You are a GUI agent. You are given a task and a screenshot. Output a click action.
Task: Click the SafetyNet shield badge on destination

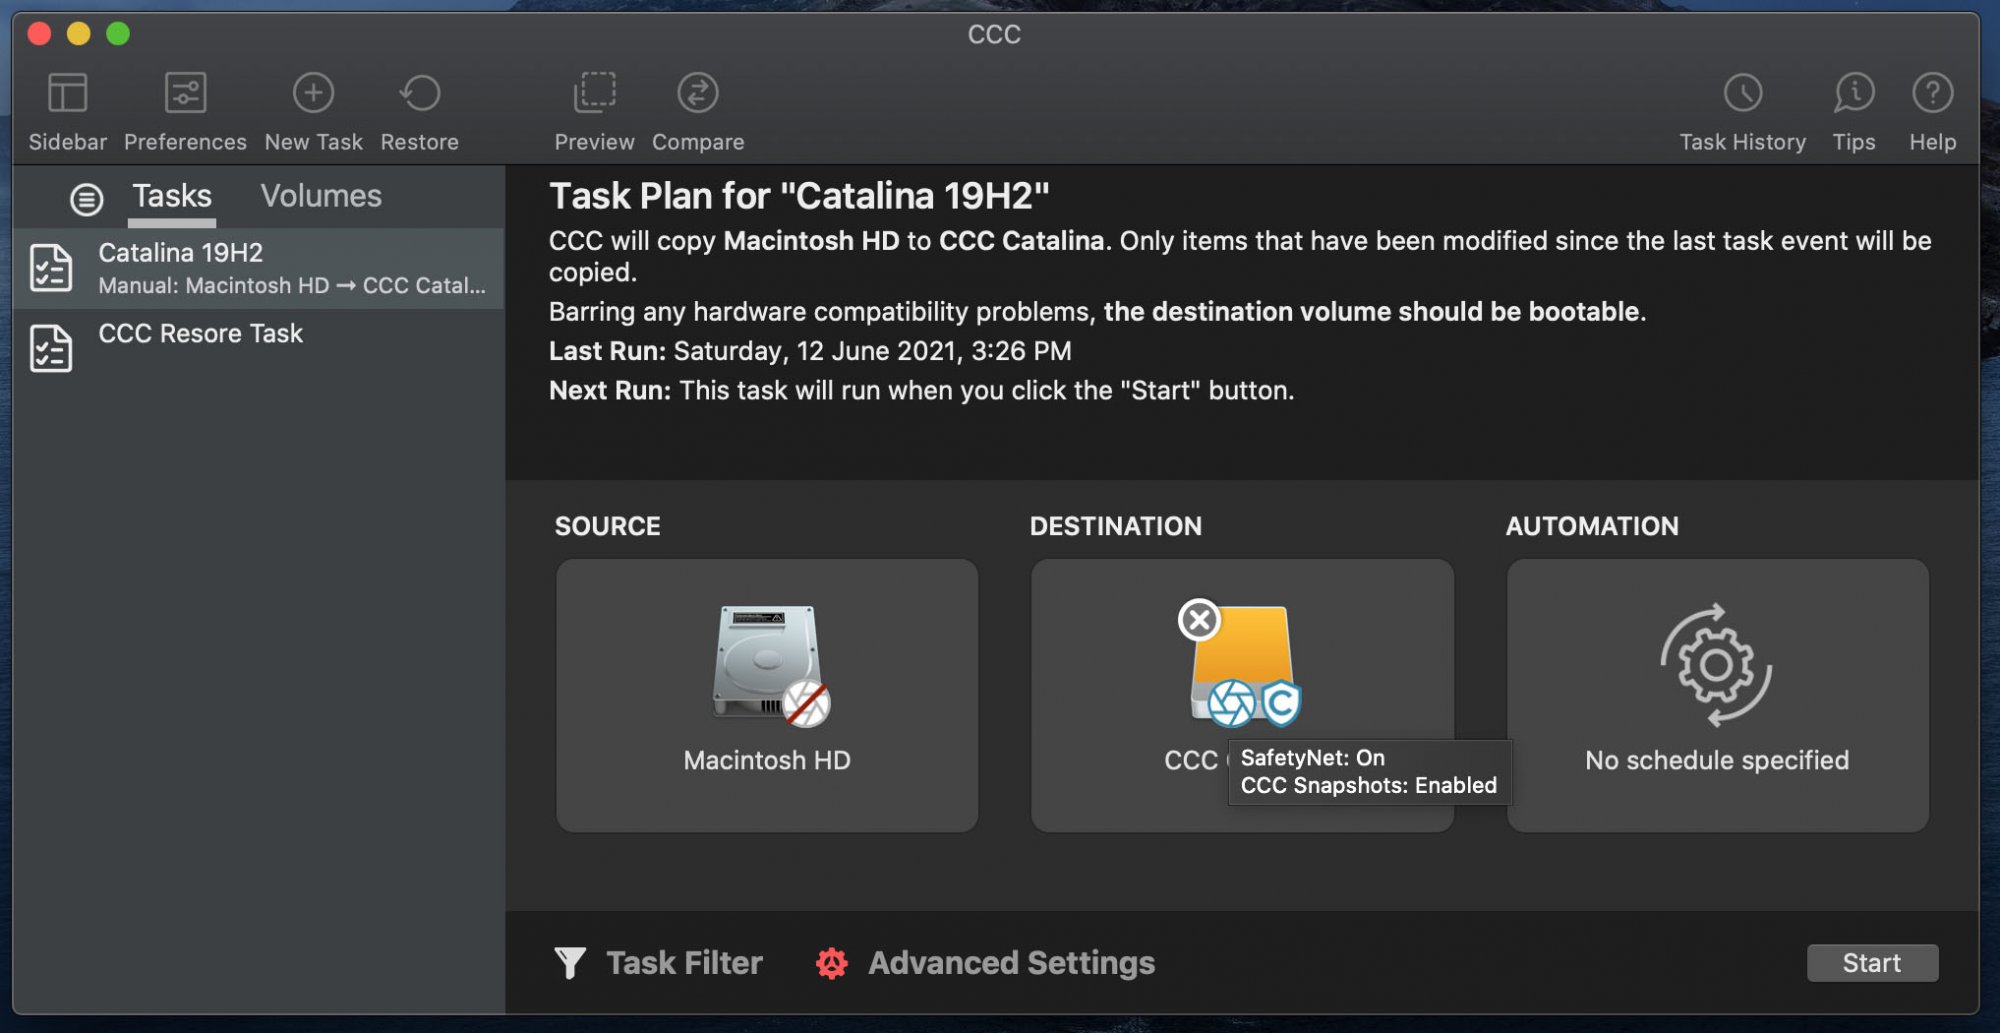point(1281,703)
